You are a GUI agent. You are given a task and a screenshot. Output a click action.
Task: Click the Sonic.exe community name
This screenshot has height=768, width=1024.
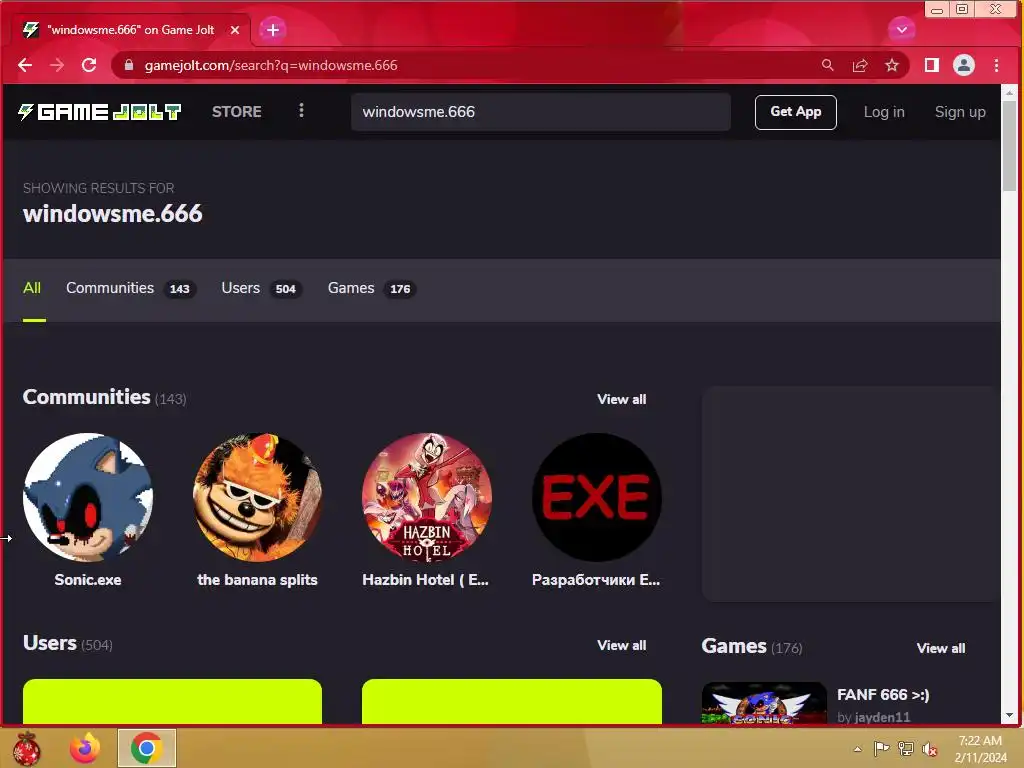[88, 580]
